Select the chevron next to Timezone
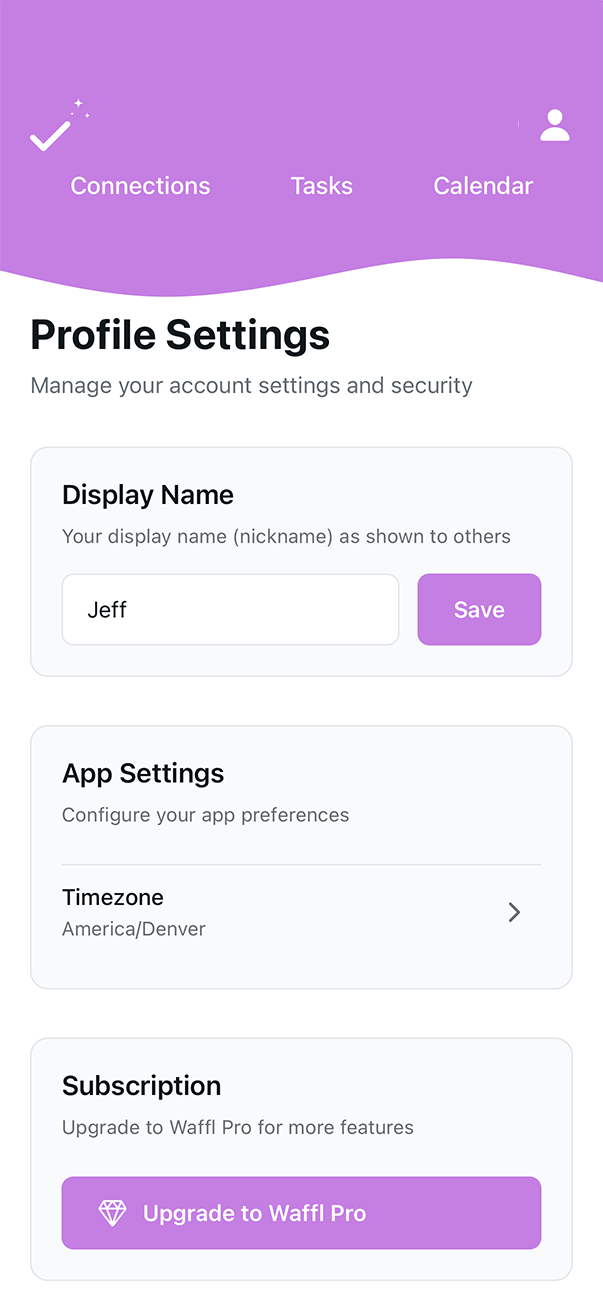This screenshot has height=1311, width=603. (514, 912)
